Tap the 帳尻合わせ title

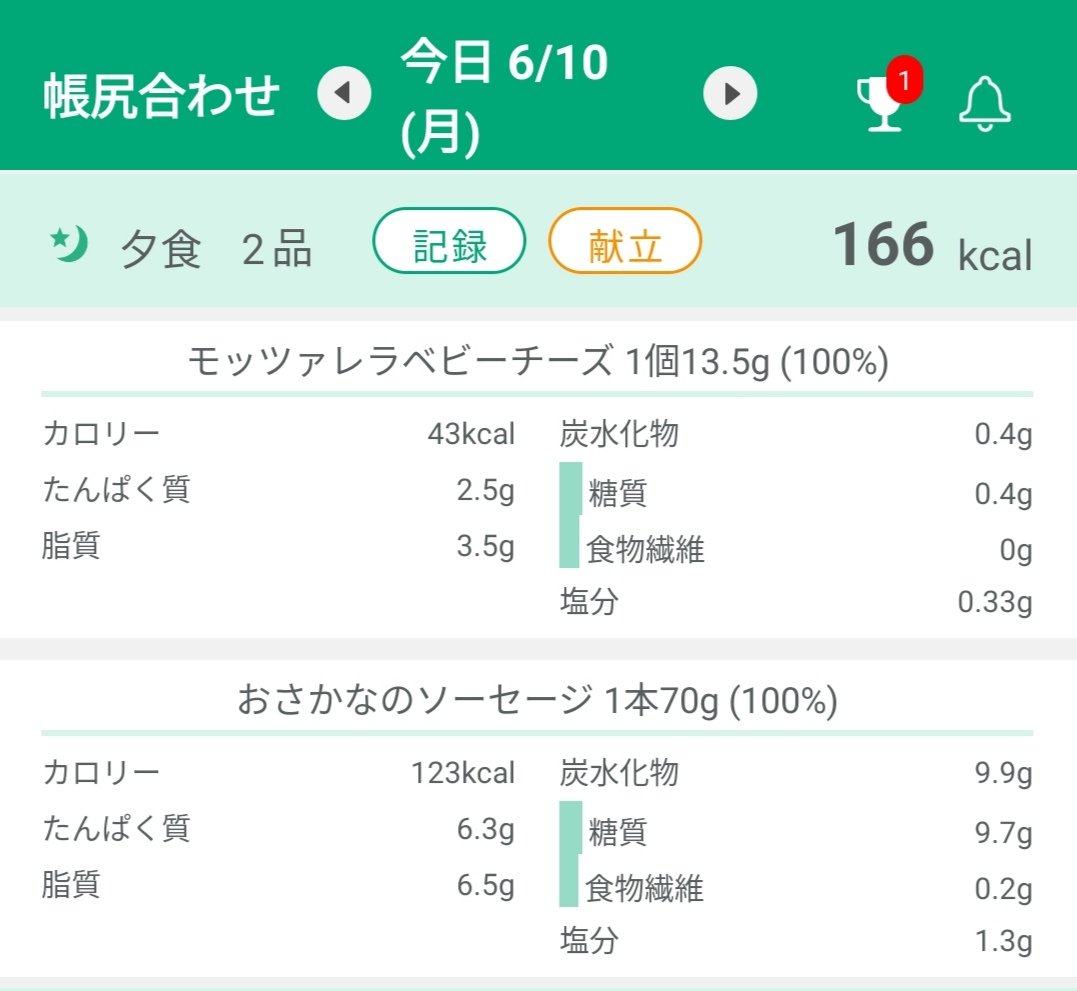click(x=161, y=97)
